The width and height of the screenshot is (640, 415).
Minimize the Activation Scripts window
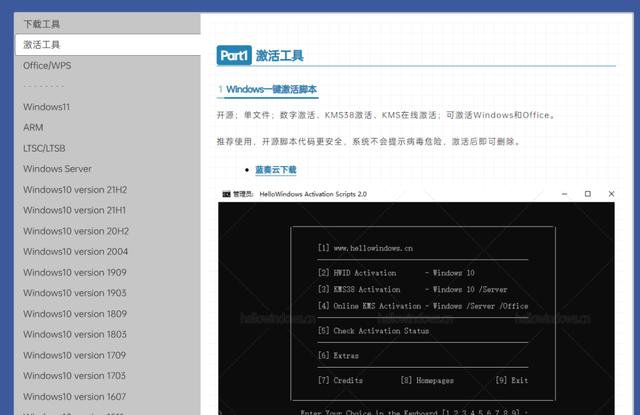(x=564, y=194)
